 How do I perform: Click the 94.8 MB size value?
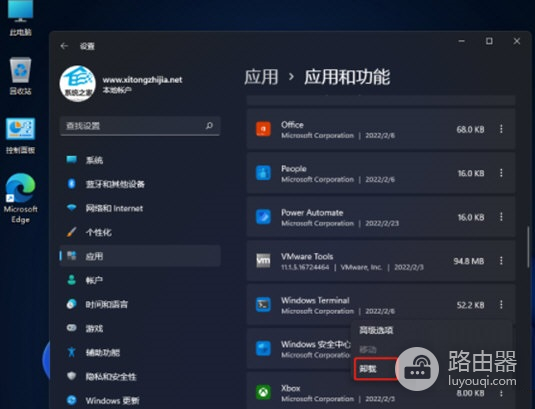[x=469, y=261]
